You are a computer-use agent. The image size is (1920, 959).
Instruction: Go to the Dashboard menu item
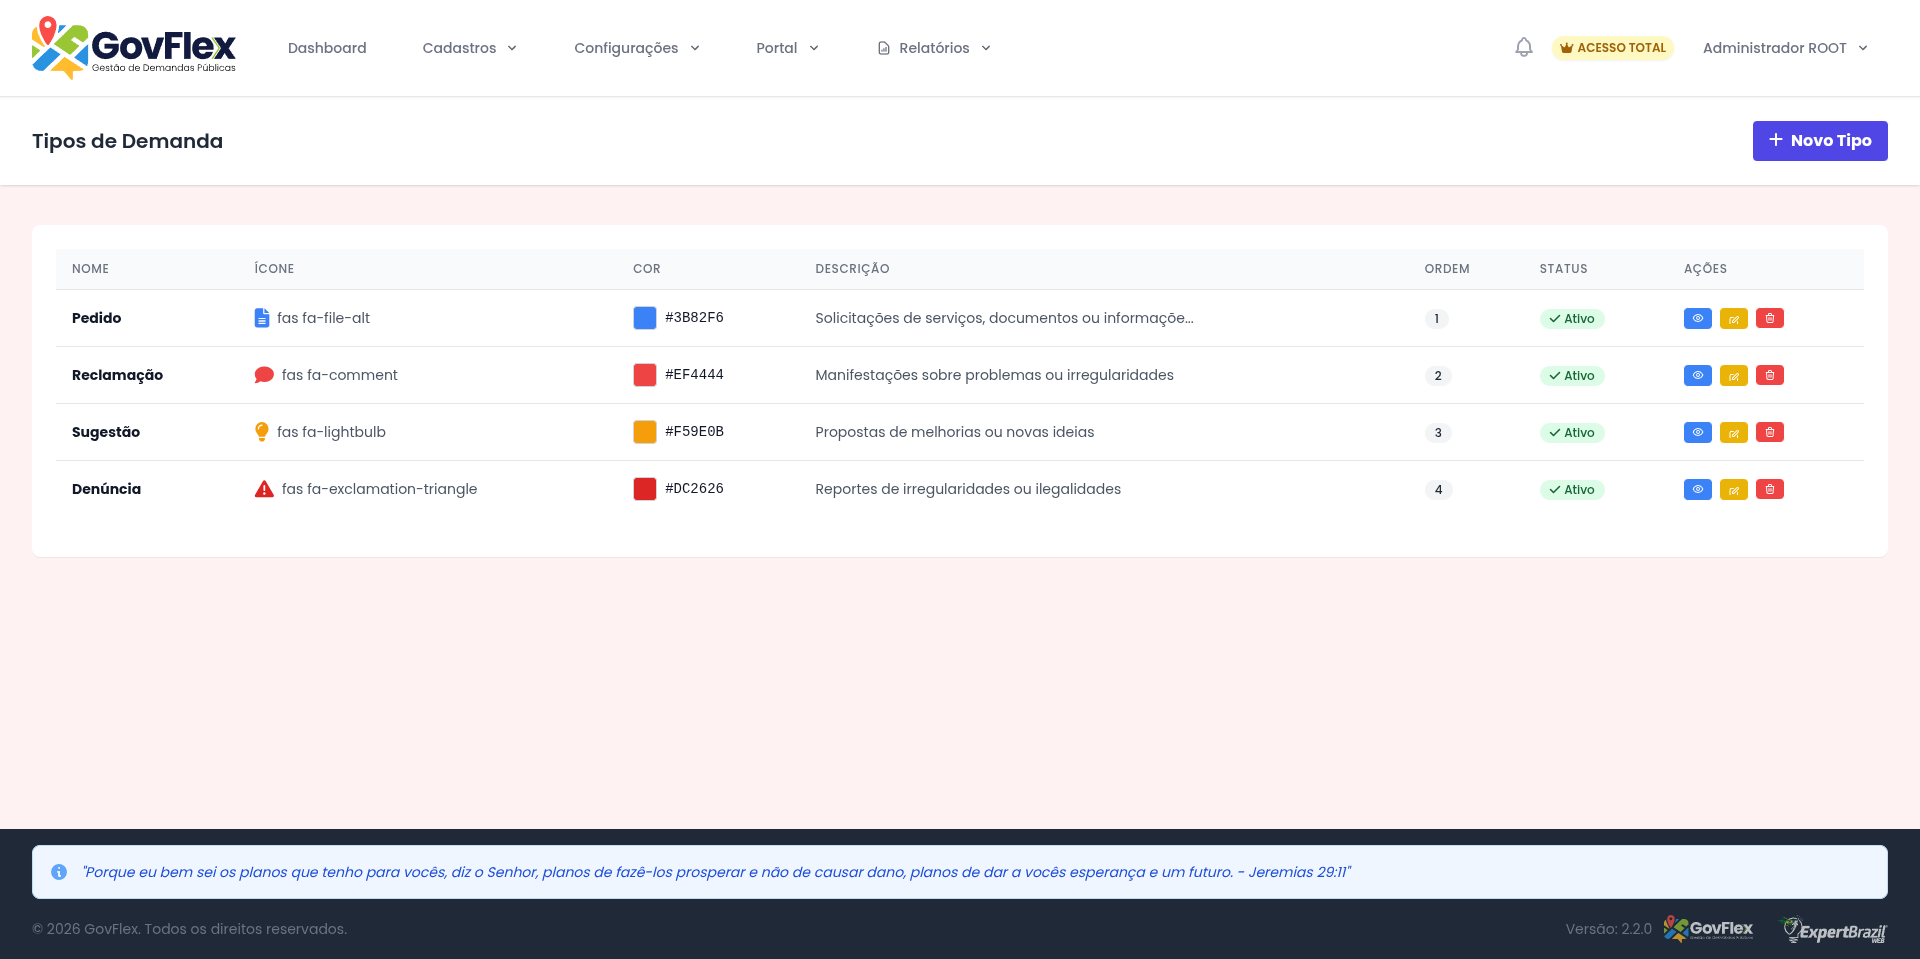[x=327, y=48]
